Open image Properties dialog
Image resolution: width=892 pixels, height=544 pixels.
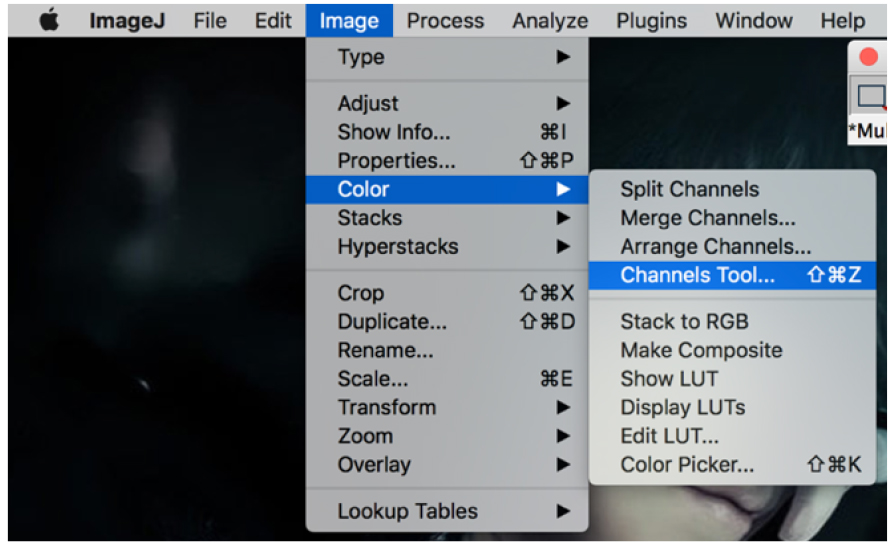click(447, 160)
